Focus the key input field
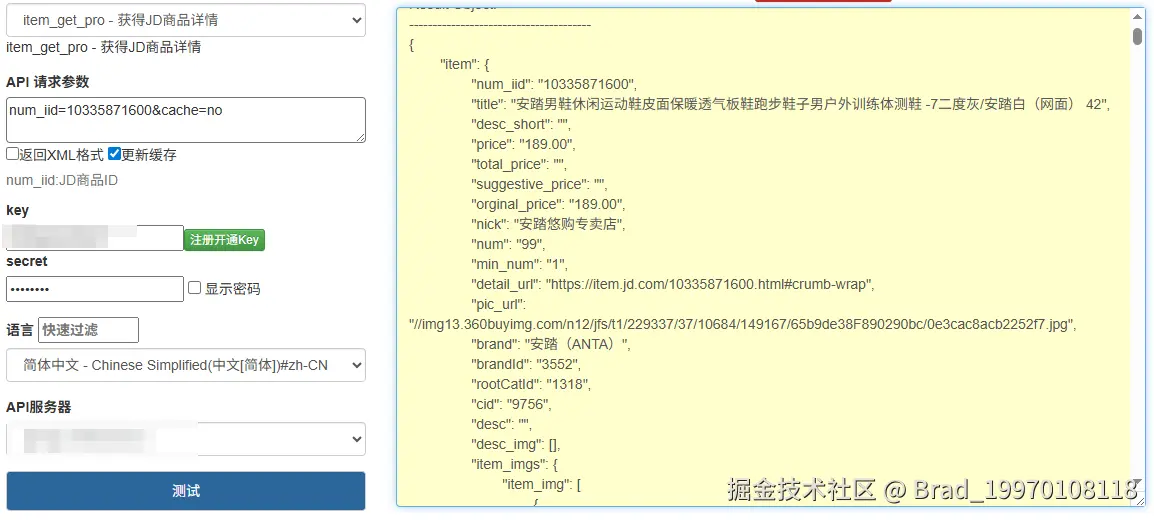This screenshot has width=1154, height=520. pyautogui.click(x=94, y=238)
